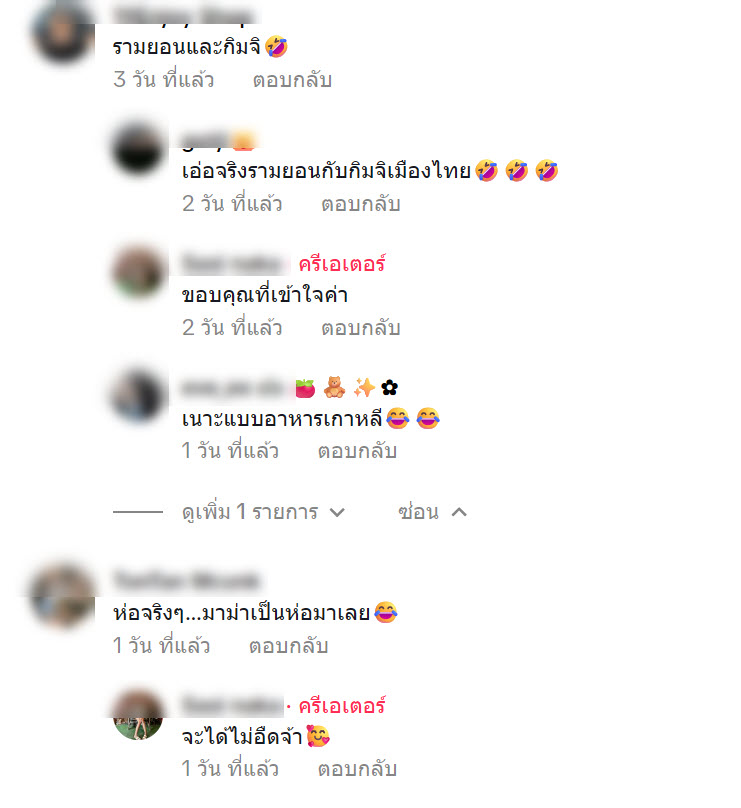The width and height of the screenshot is (741, 808).
Task: Reply to creator's ขอบคุณที่เข้าใจค่า comment
Action: tap(361, 328)
